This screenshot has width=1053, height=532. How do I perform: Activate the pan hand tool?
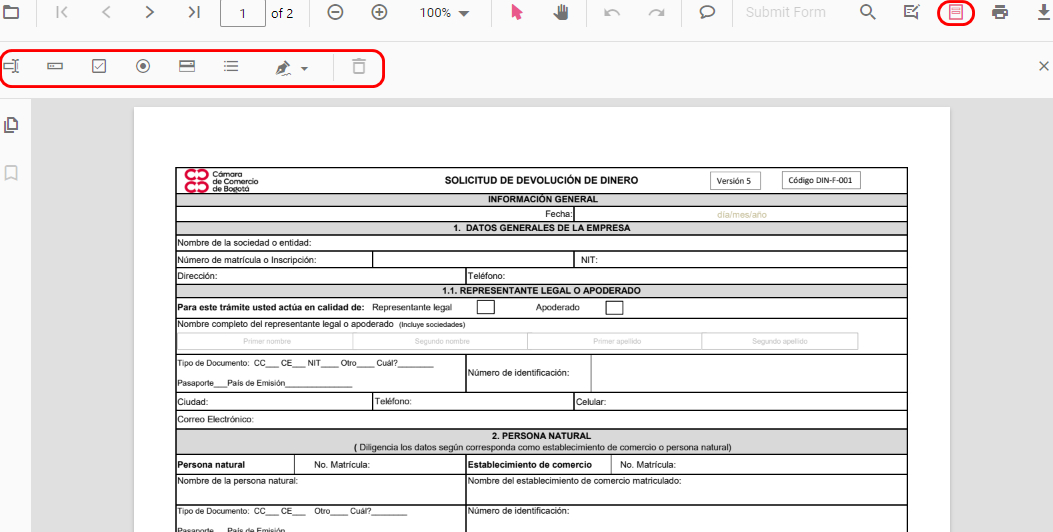(x=561, y=12)
